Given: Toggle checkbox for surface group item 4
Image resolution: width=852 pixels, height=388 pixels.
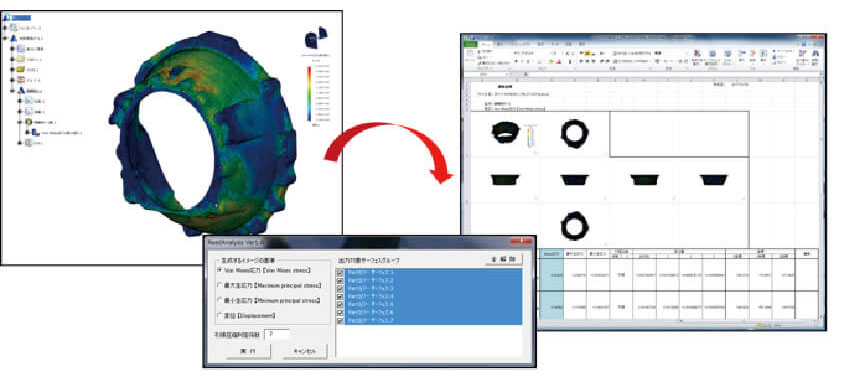Looking at the screenshot, I should [340, 297].
